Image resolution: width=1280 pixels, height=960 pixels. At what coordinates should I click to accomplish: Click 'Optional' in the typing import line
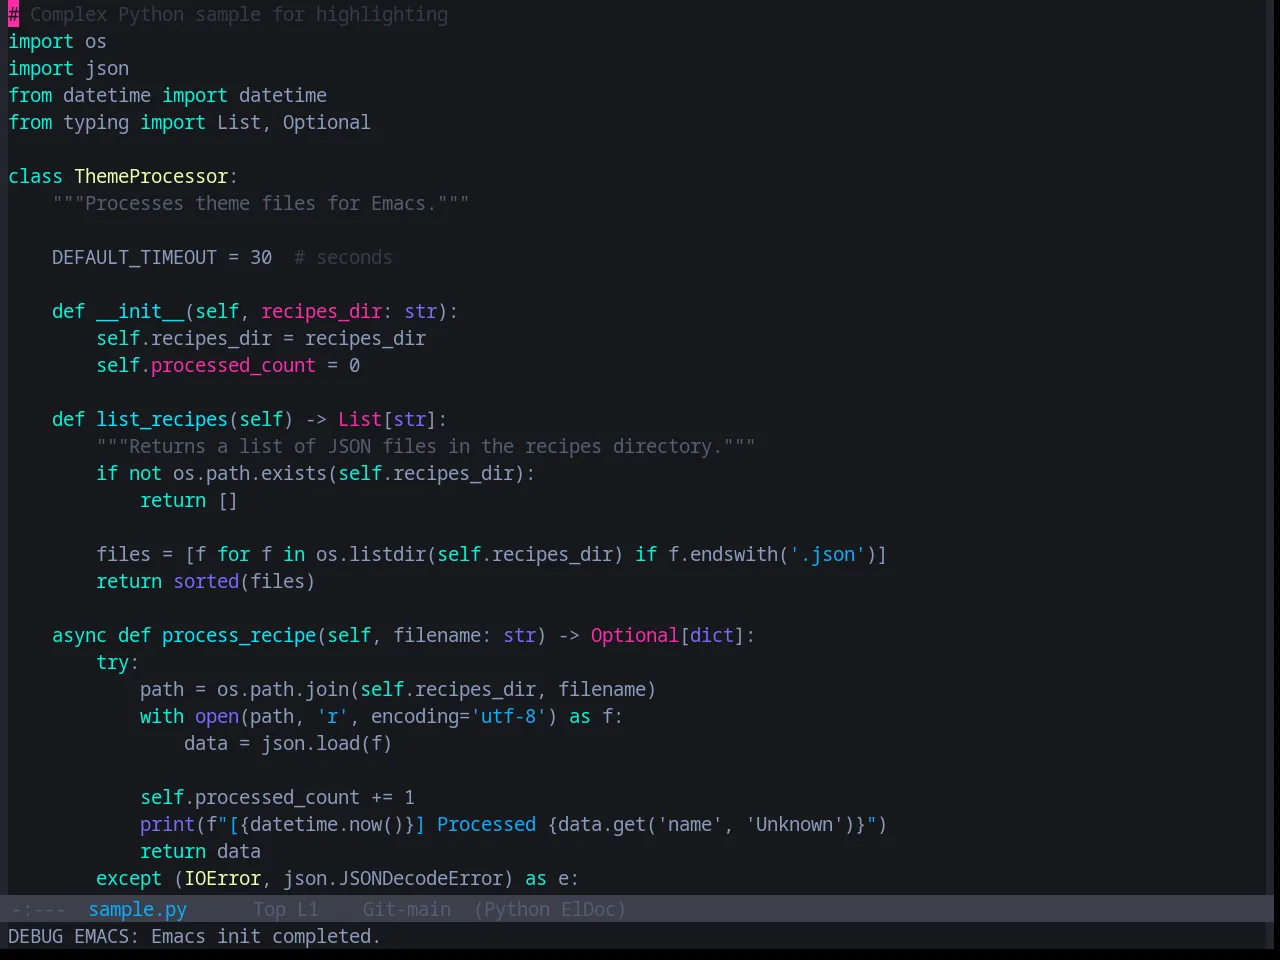[326, 122]
